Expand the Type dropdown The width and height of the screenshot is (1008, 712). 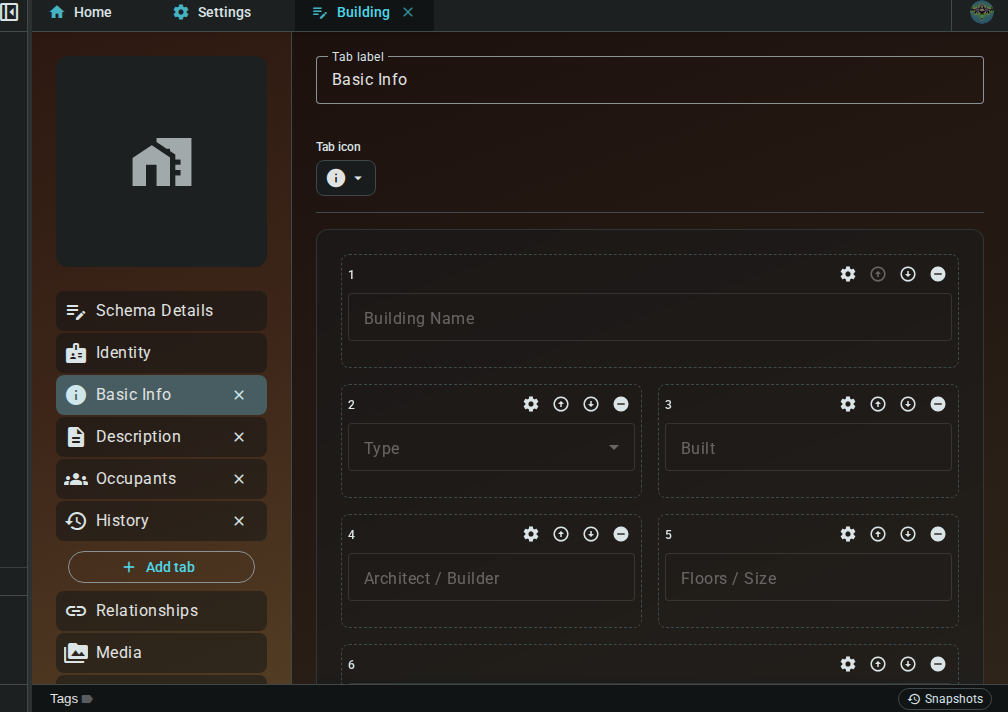coord(491,447)
